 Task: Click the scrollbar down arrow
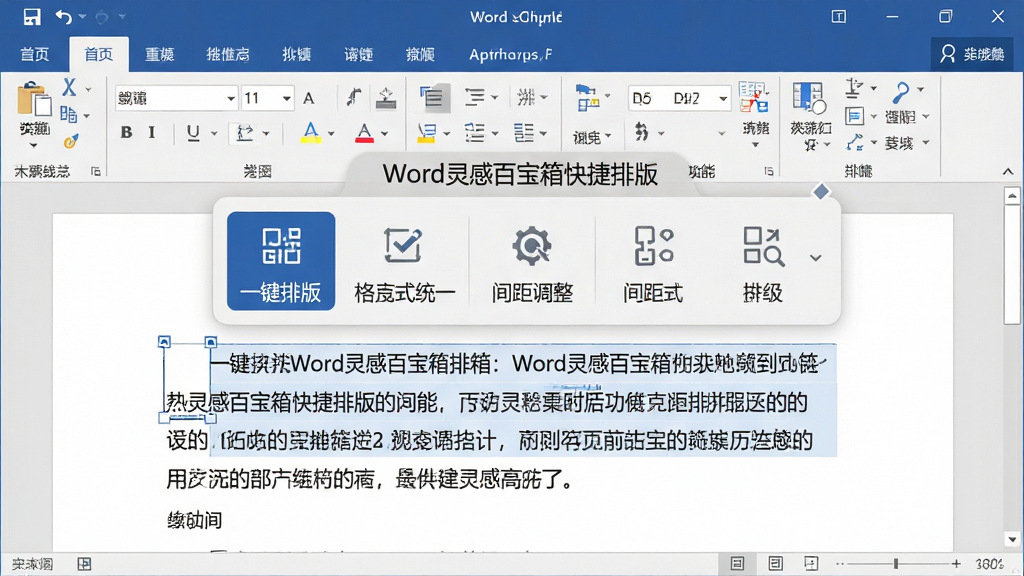pyautogui.click(x=1012, y=539)
